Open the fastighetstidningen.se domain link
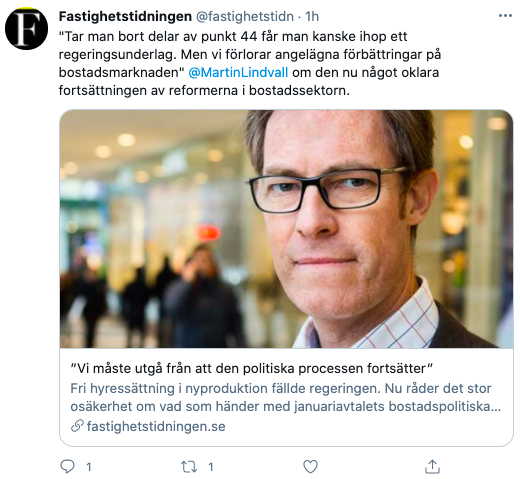The width and height of the screenshot is (520, 479). pos(156,426)
